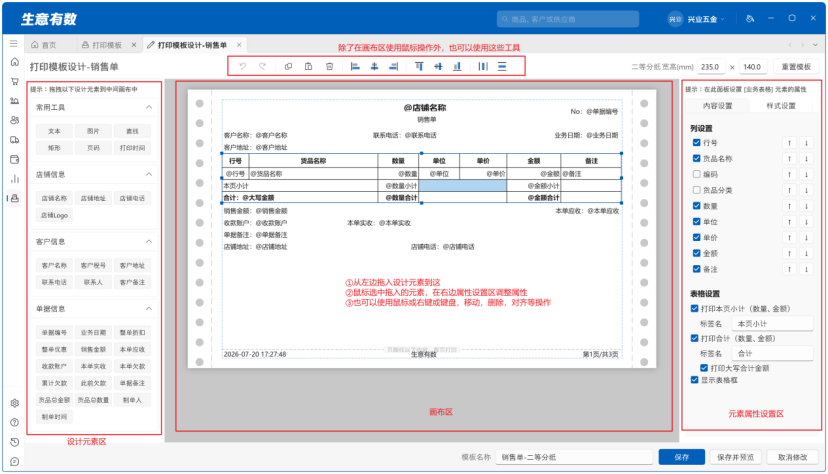Click the undo icon in design toolbar
The image size is (828, 474).
(242, 67)
